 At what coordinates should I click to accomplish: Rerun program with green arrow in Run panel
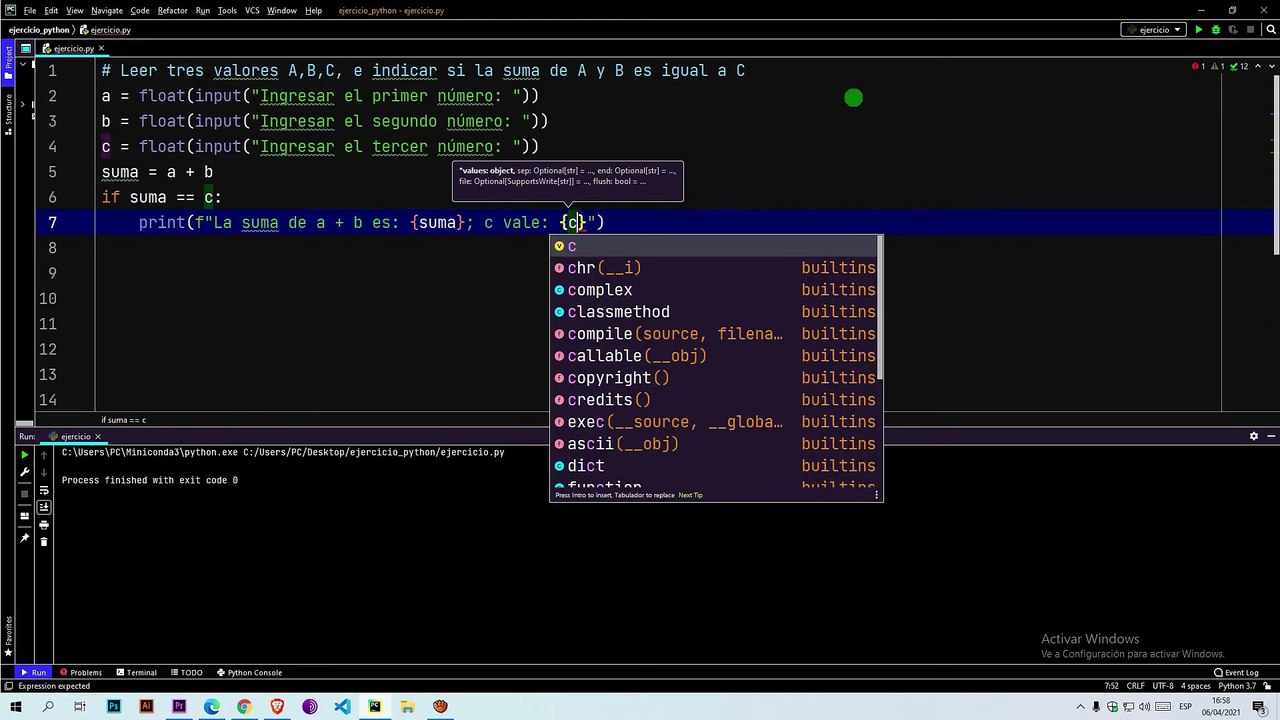[x=25, y=455]
